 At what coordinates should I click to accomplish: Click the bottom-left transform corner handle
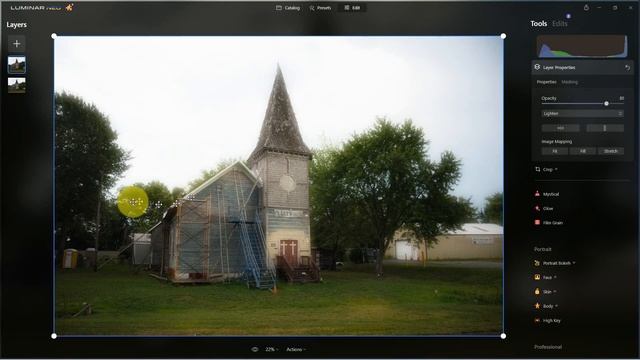click(x=54, y=336)
